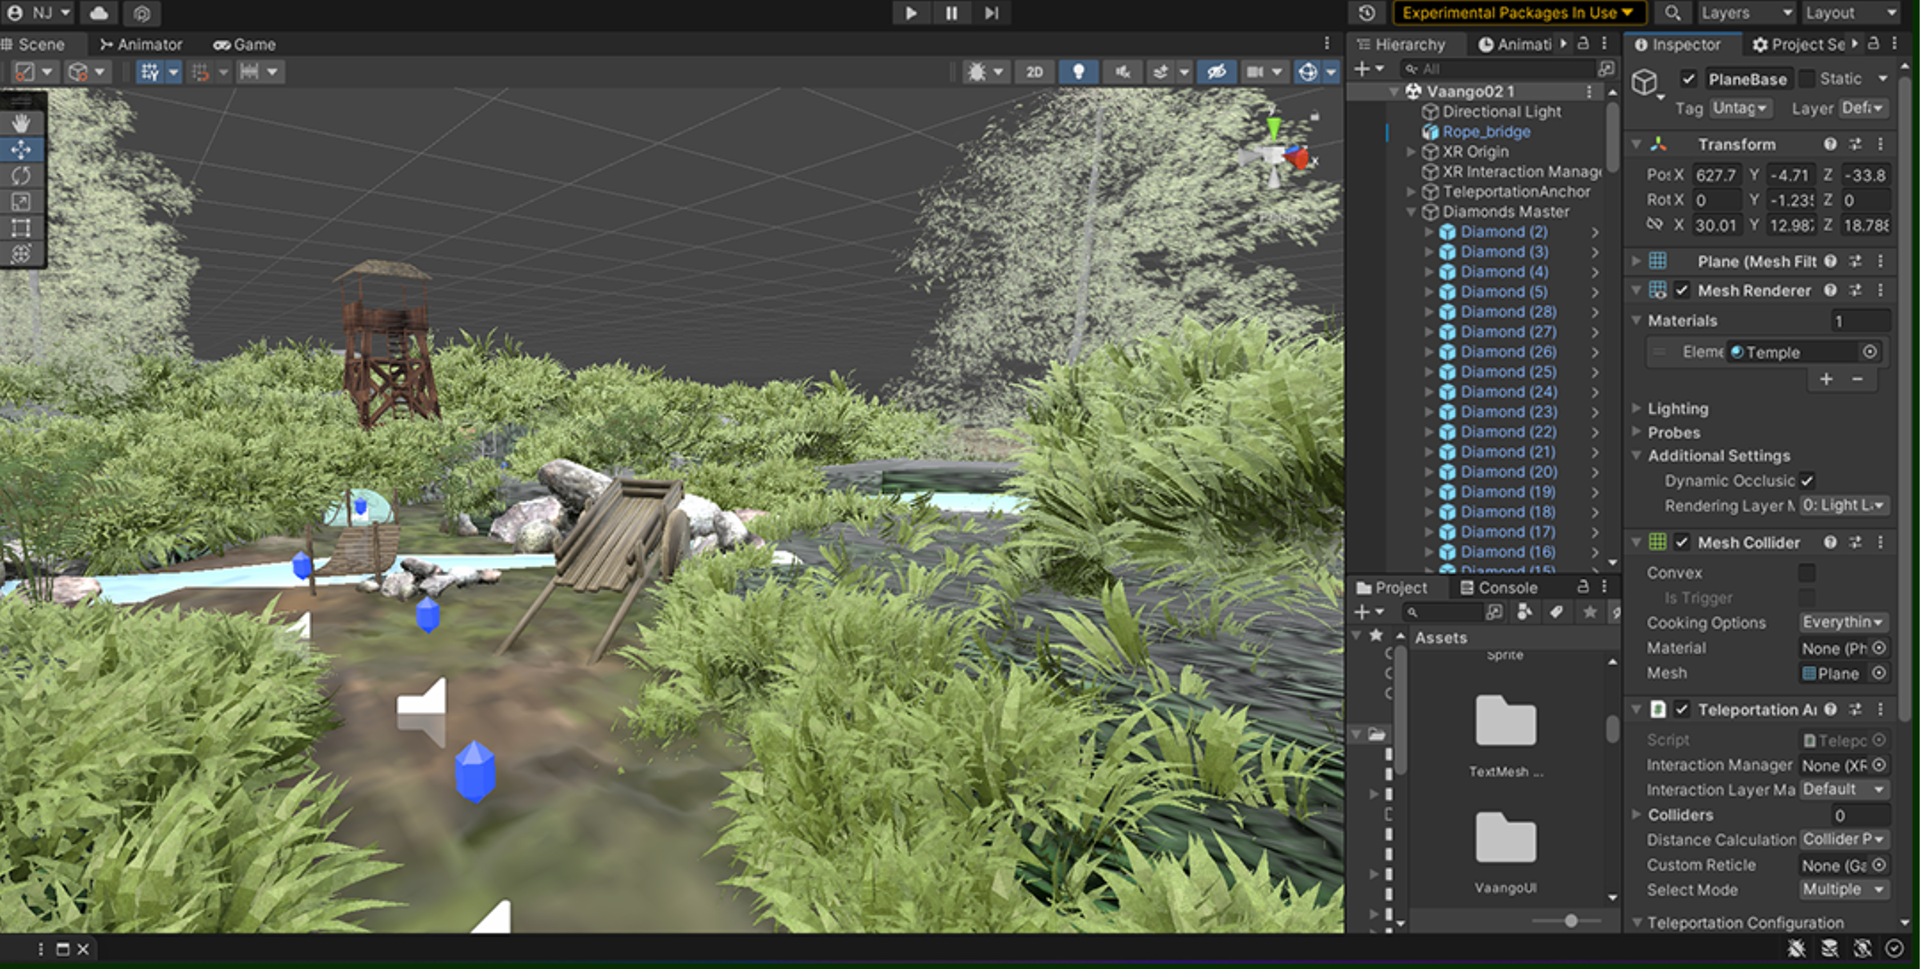Select the Move tool
The image size is (1920, 969).
pyautogui.click(x=21, y=149)
